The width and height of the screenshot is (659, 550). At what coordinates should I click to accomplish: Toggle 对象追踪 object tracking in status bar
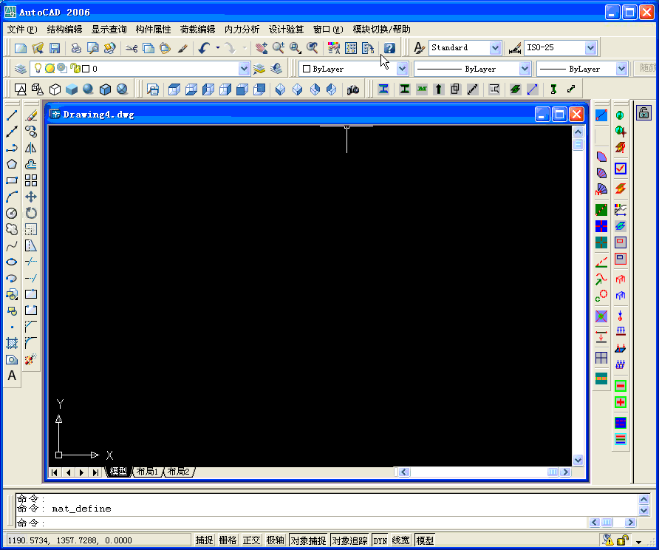tap(349, 540)
